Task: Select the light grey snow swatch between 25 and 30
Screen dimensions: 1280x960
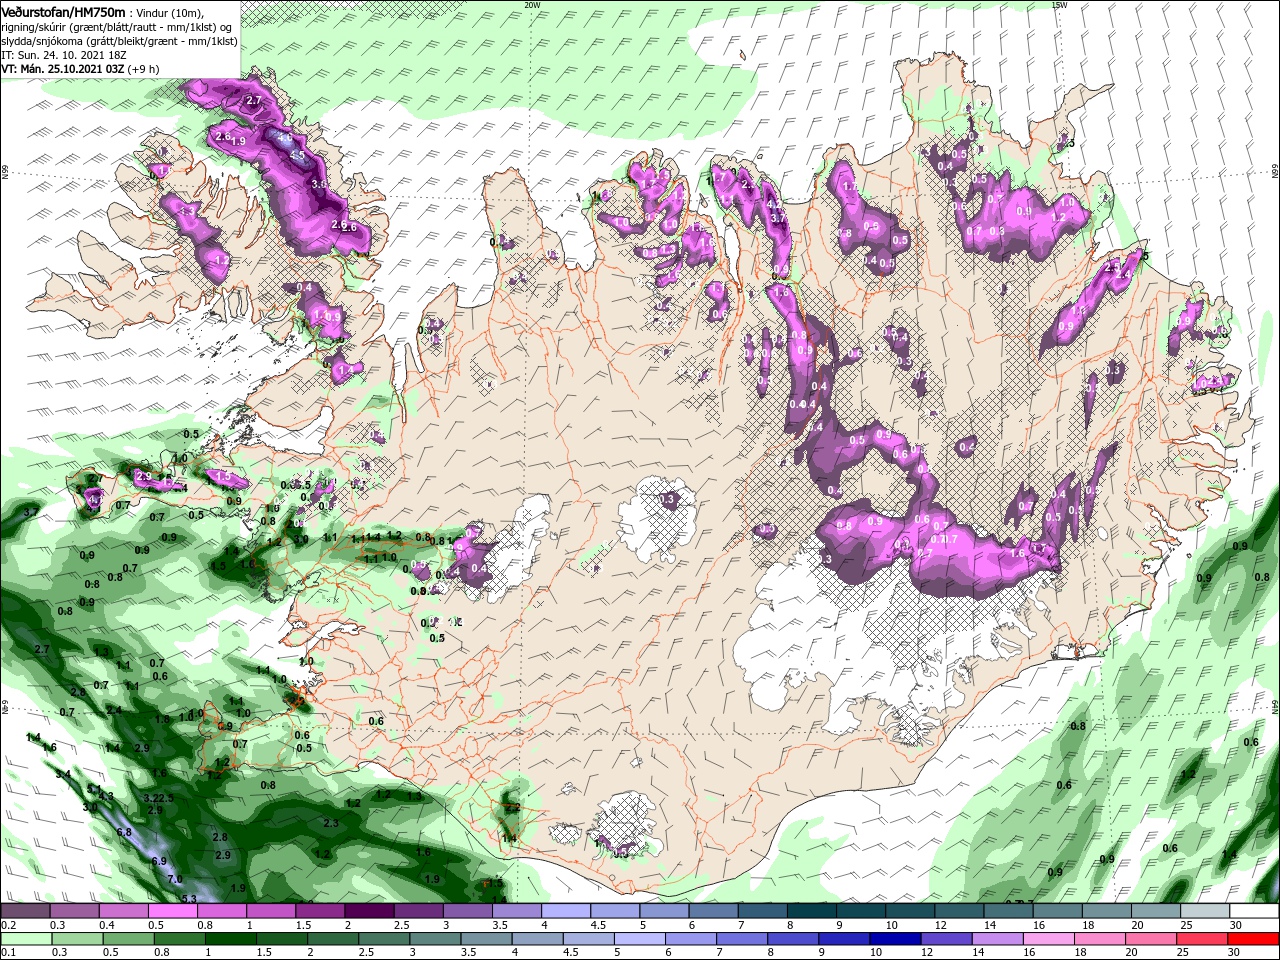Action: point(1204,911)
